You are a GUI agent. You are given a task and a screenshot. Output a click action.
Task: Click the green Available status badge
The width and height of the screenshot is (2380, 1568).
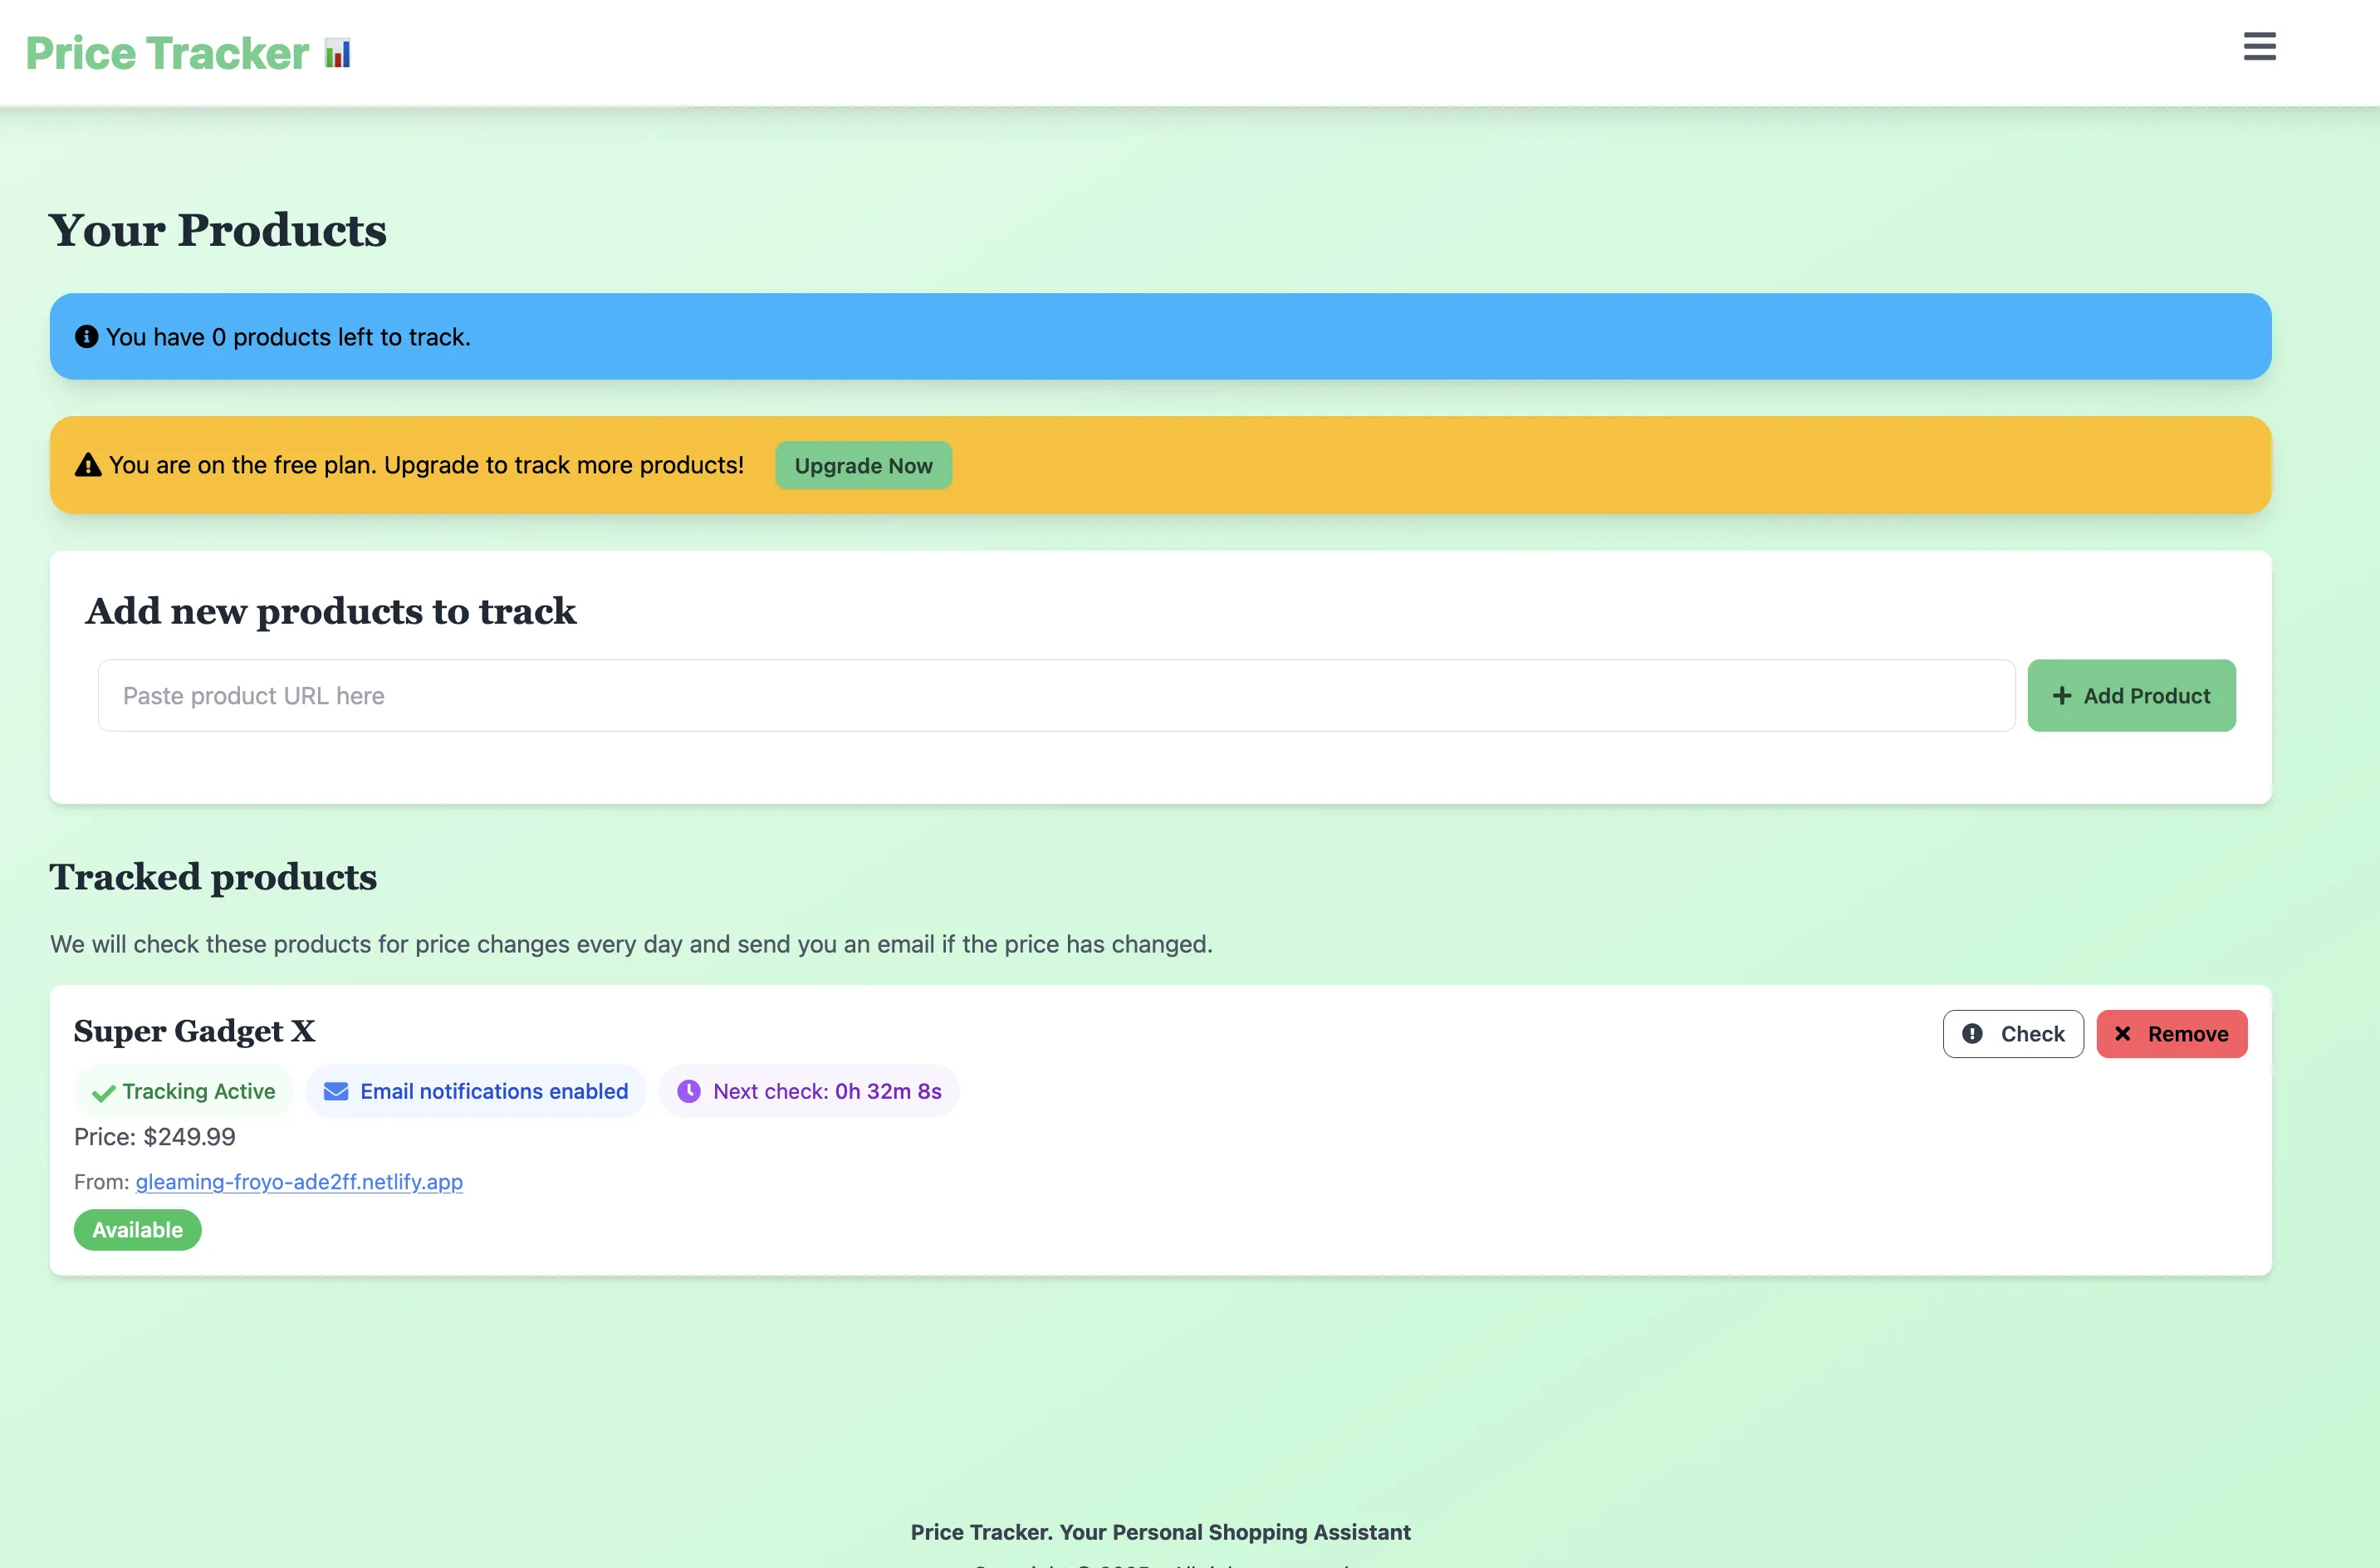pos(138,1230)
